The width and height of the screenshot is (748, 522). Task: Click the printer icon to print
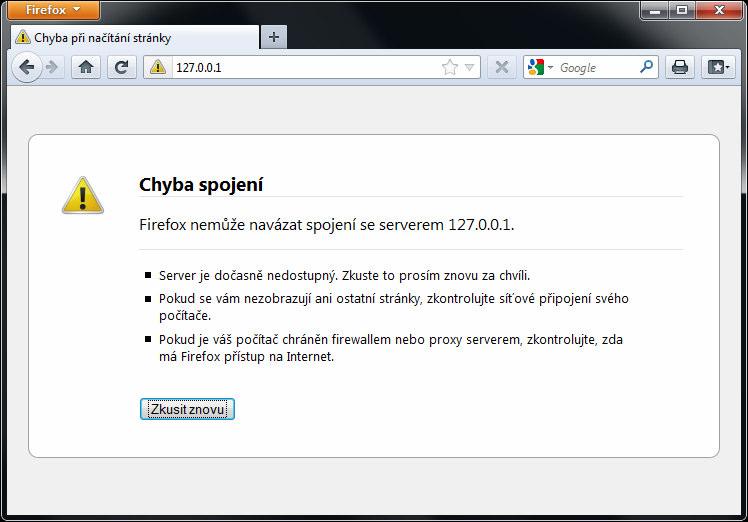[x=680, y=67]
